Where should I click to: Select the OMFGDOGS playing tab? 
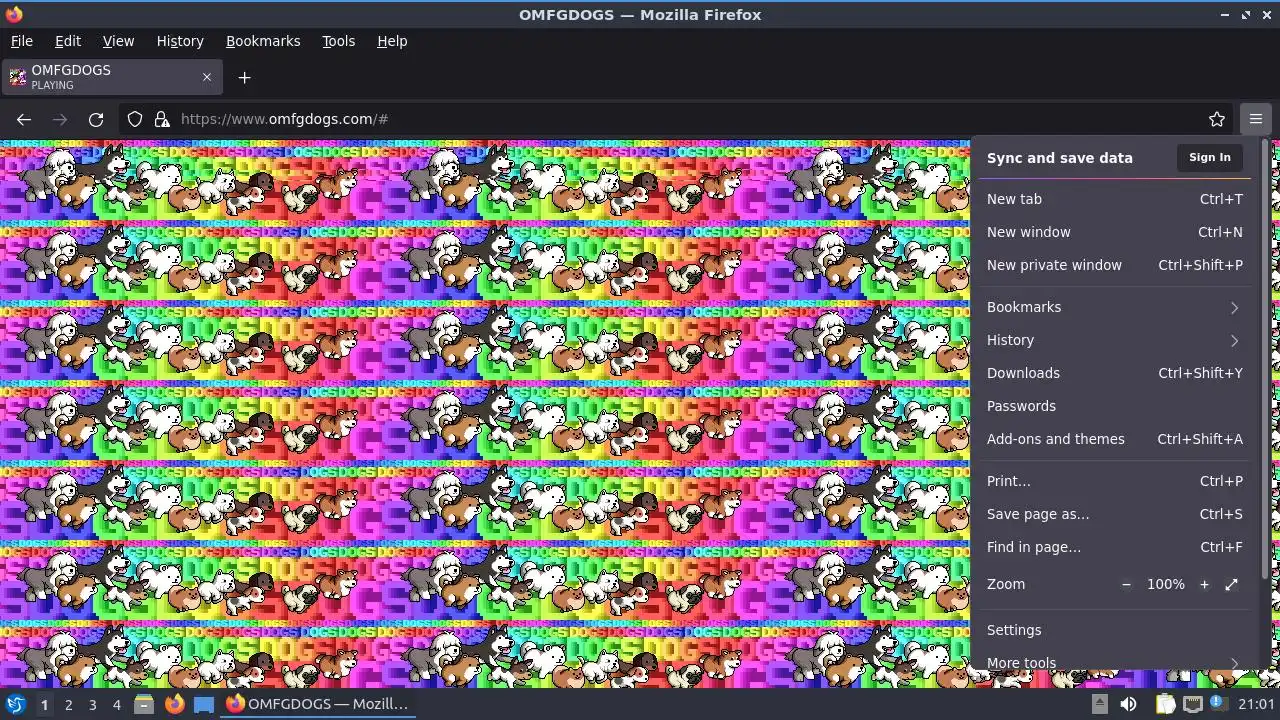[112, 77]
